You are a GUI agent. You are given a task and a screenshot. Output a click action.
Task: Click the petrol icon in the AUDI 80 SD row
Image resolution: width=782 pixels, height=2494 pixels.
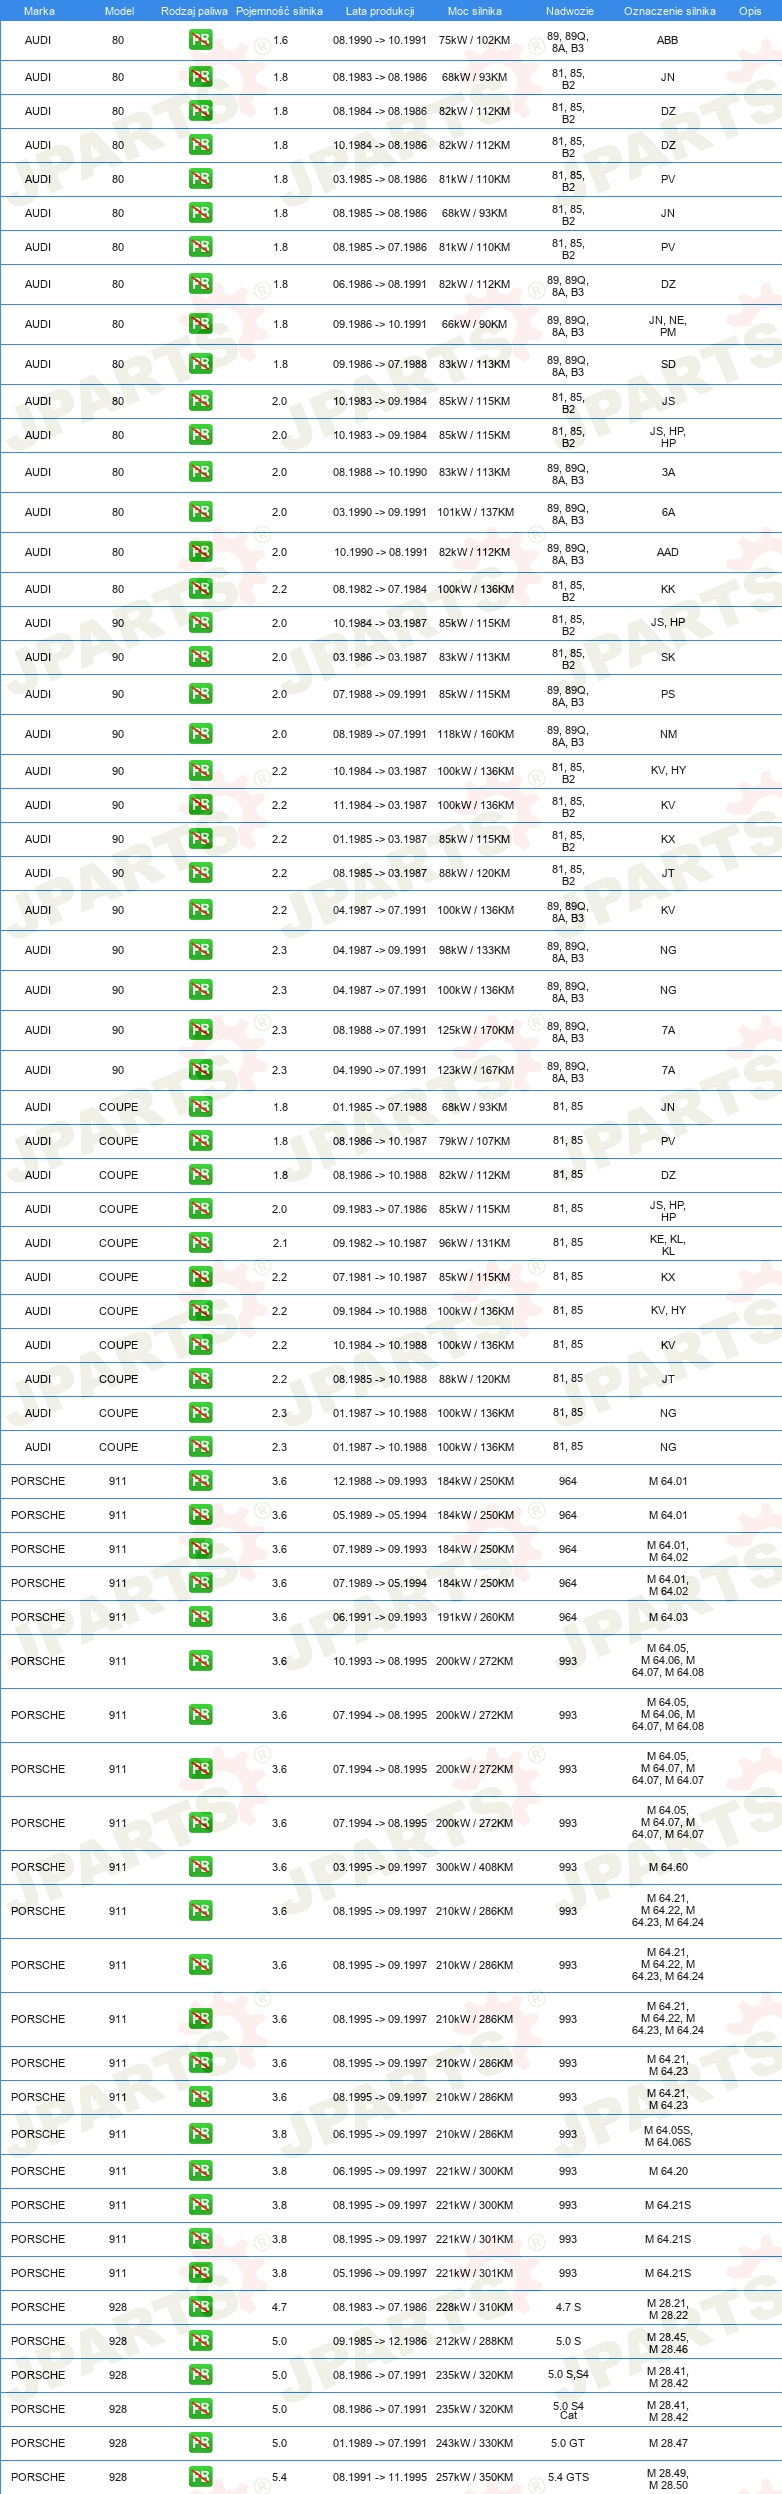point(200,364)
